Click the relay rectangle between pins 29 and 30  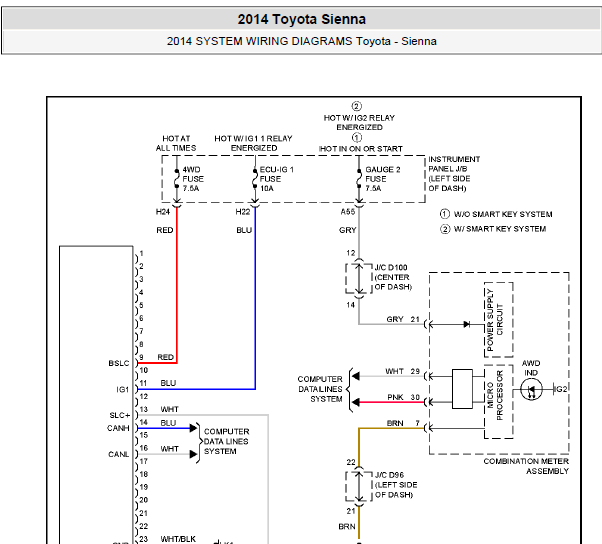point(462,389)
